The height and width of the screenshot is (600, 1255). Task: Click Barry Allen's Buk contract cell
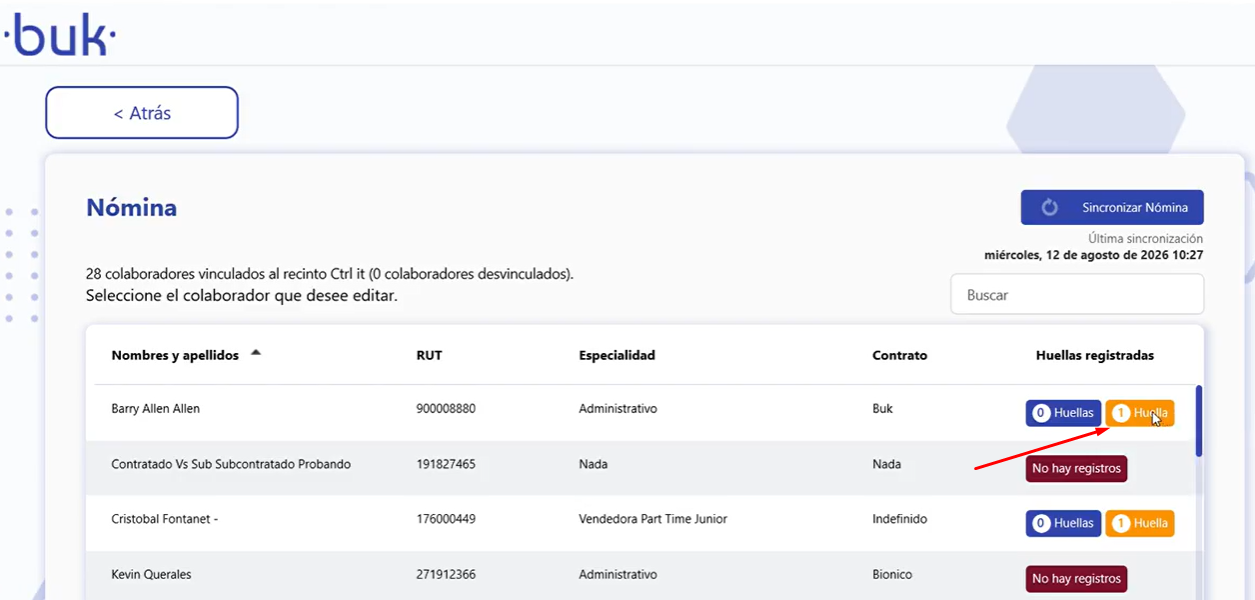point(882,409)
